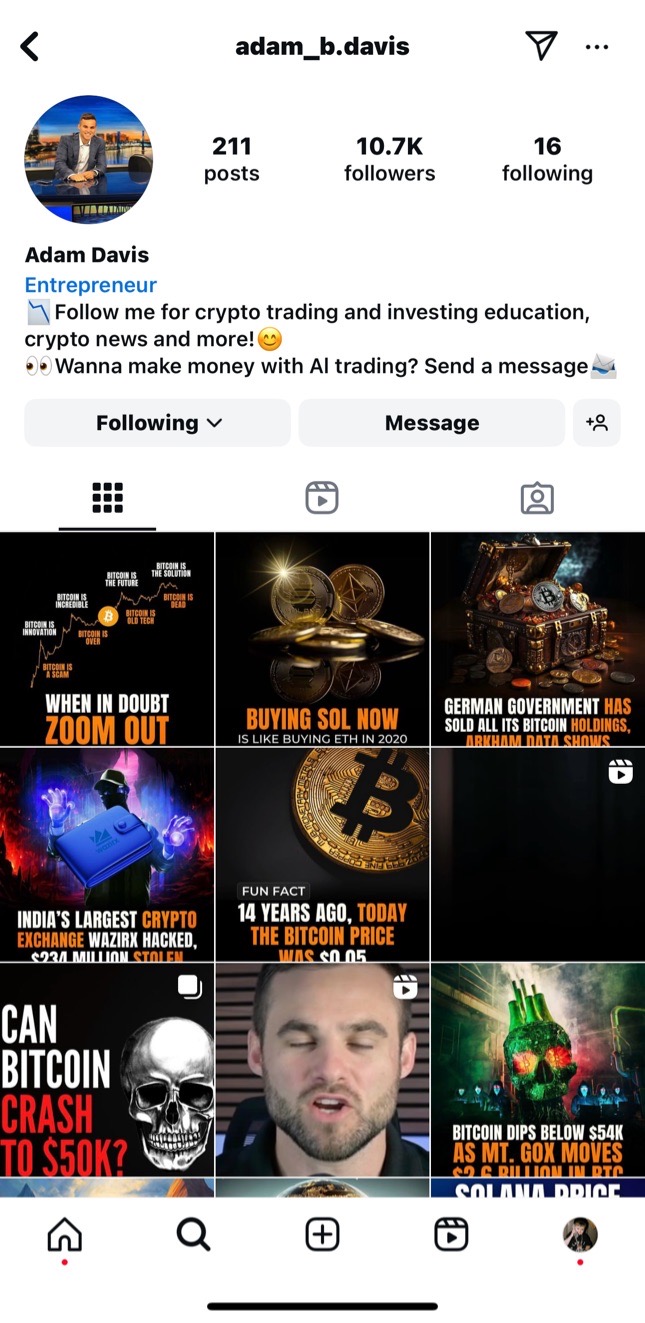Open the 16 following list

coord(547,160)
